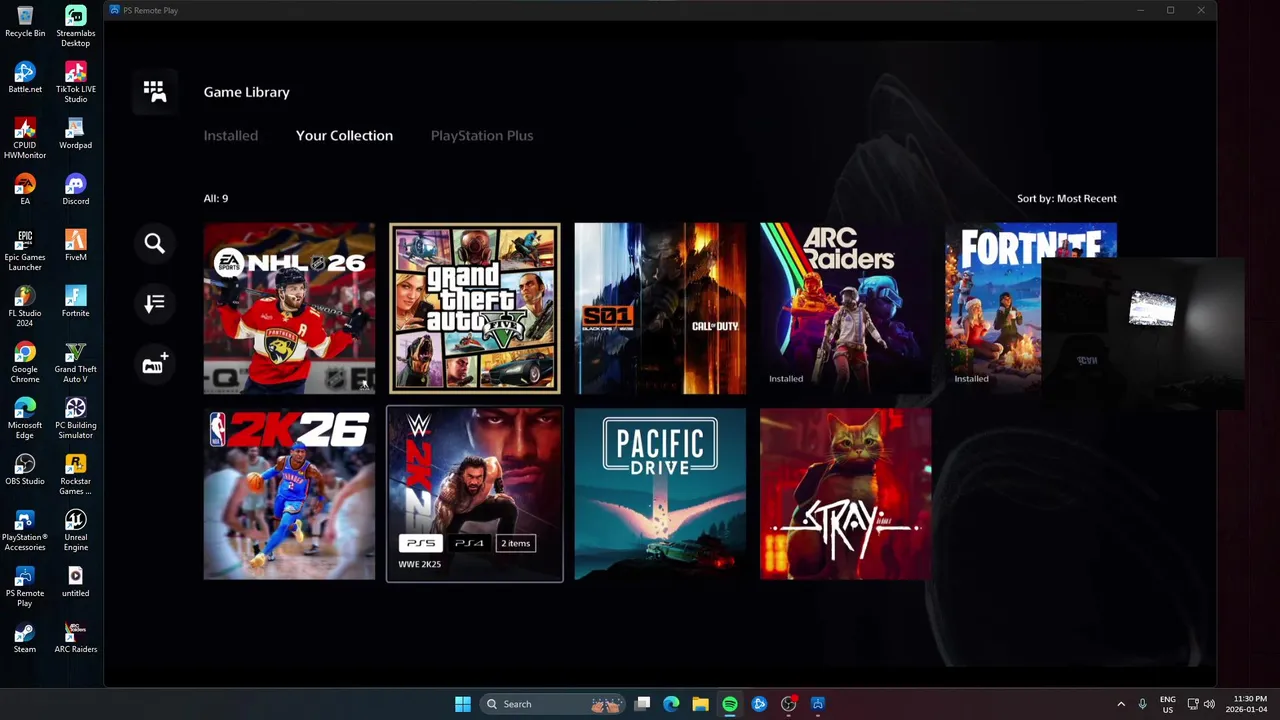
Task: Open Streamlabs Desktop shortcut
Action: pyautogui.click(x=75, y=26)
